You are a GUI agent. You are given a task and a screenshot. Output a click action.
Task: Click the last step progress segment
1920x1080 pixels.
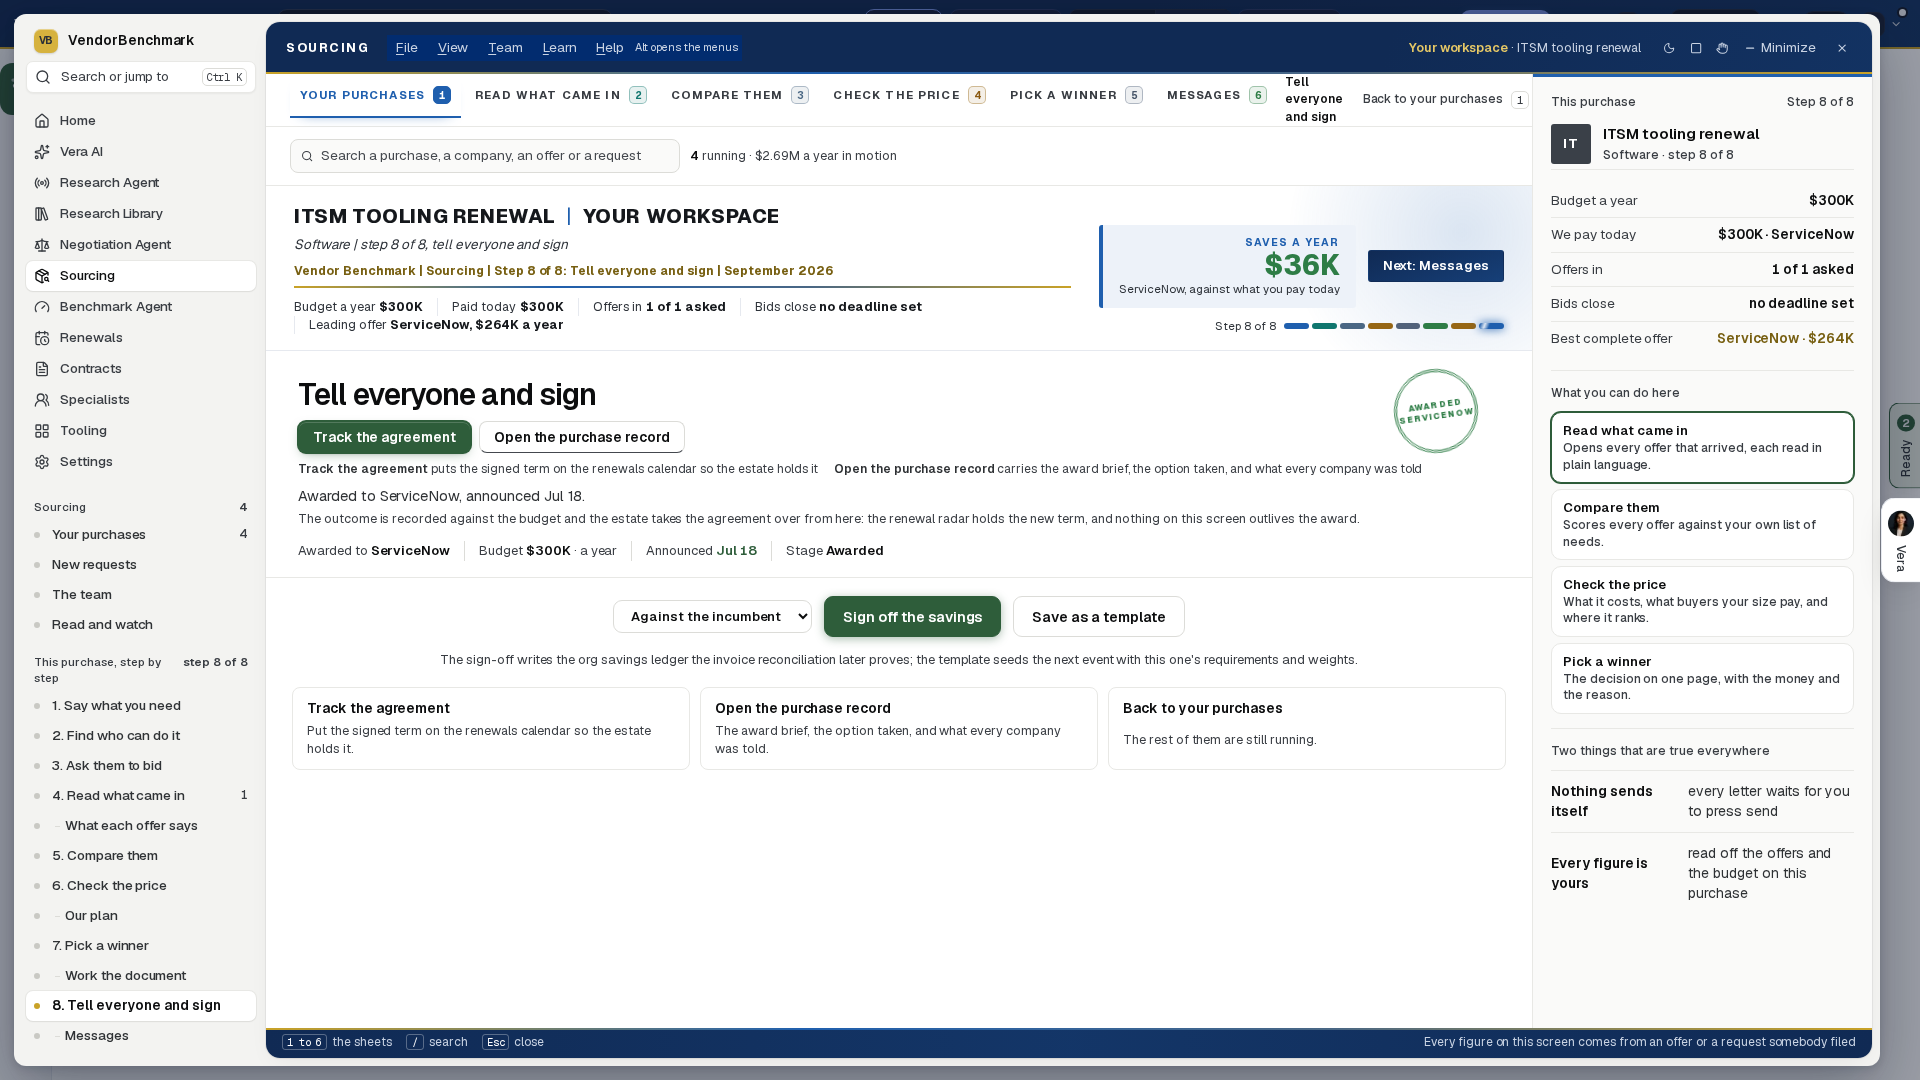pos(1491,326)
